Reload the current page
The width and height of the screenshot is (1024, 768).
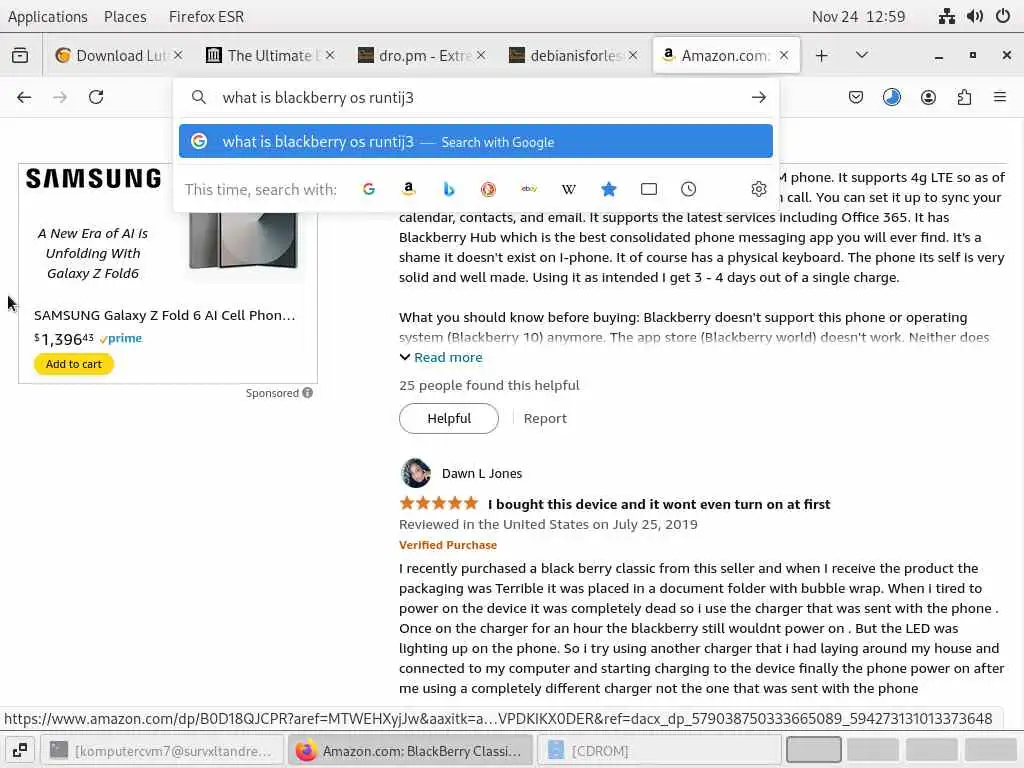click(x=96, y=97)
